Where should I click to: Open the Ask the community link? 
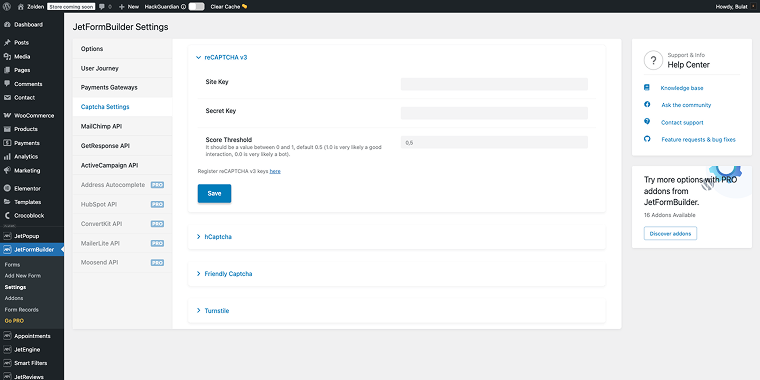click(686, 105)
